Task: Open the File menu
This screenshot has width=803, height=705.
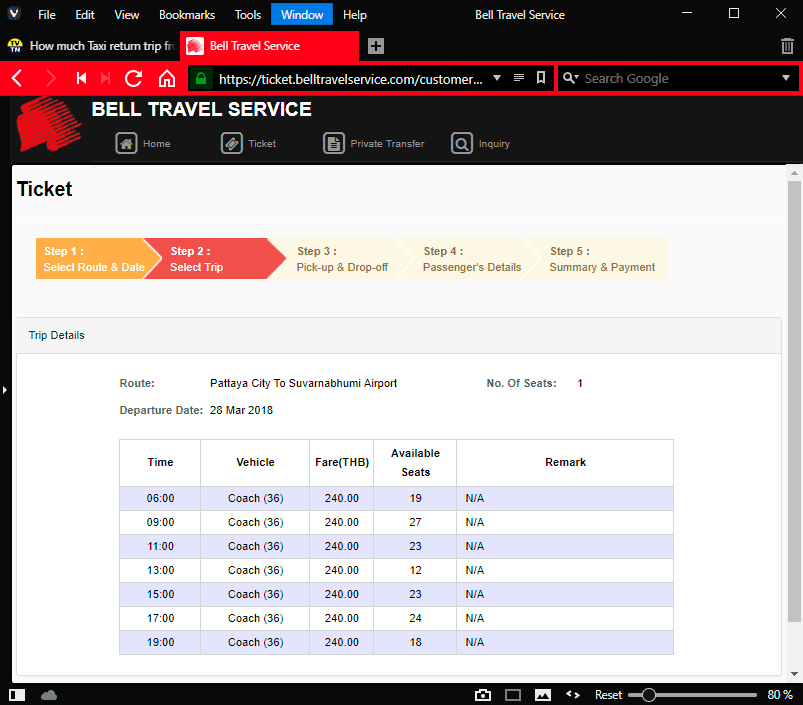Action: [x=47, y=15]
